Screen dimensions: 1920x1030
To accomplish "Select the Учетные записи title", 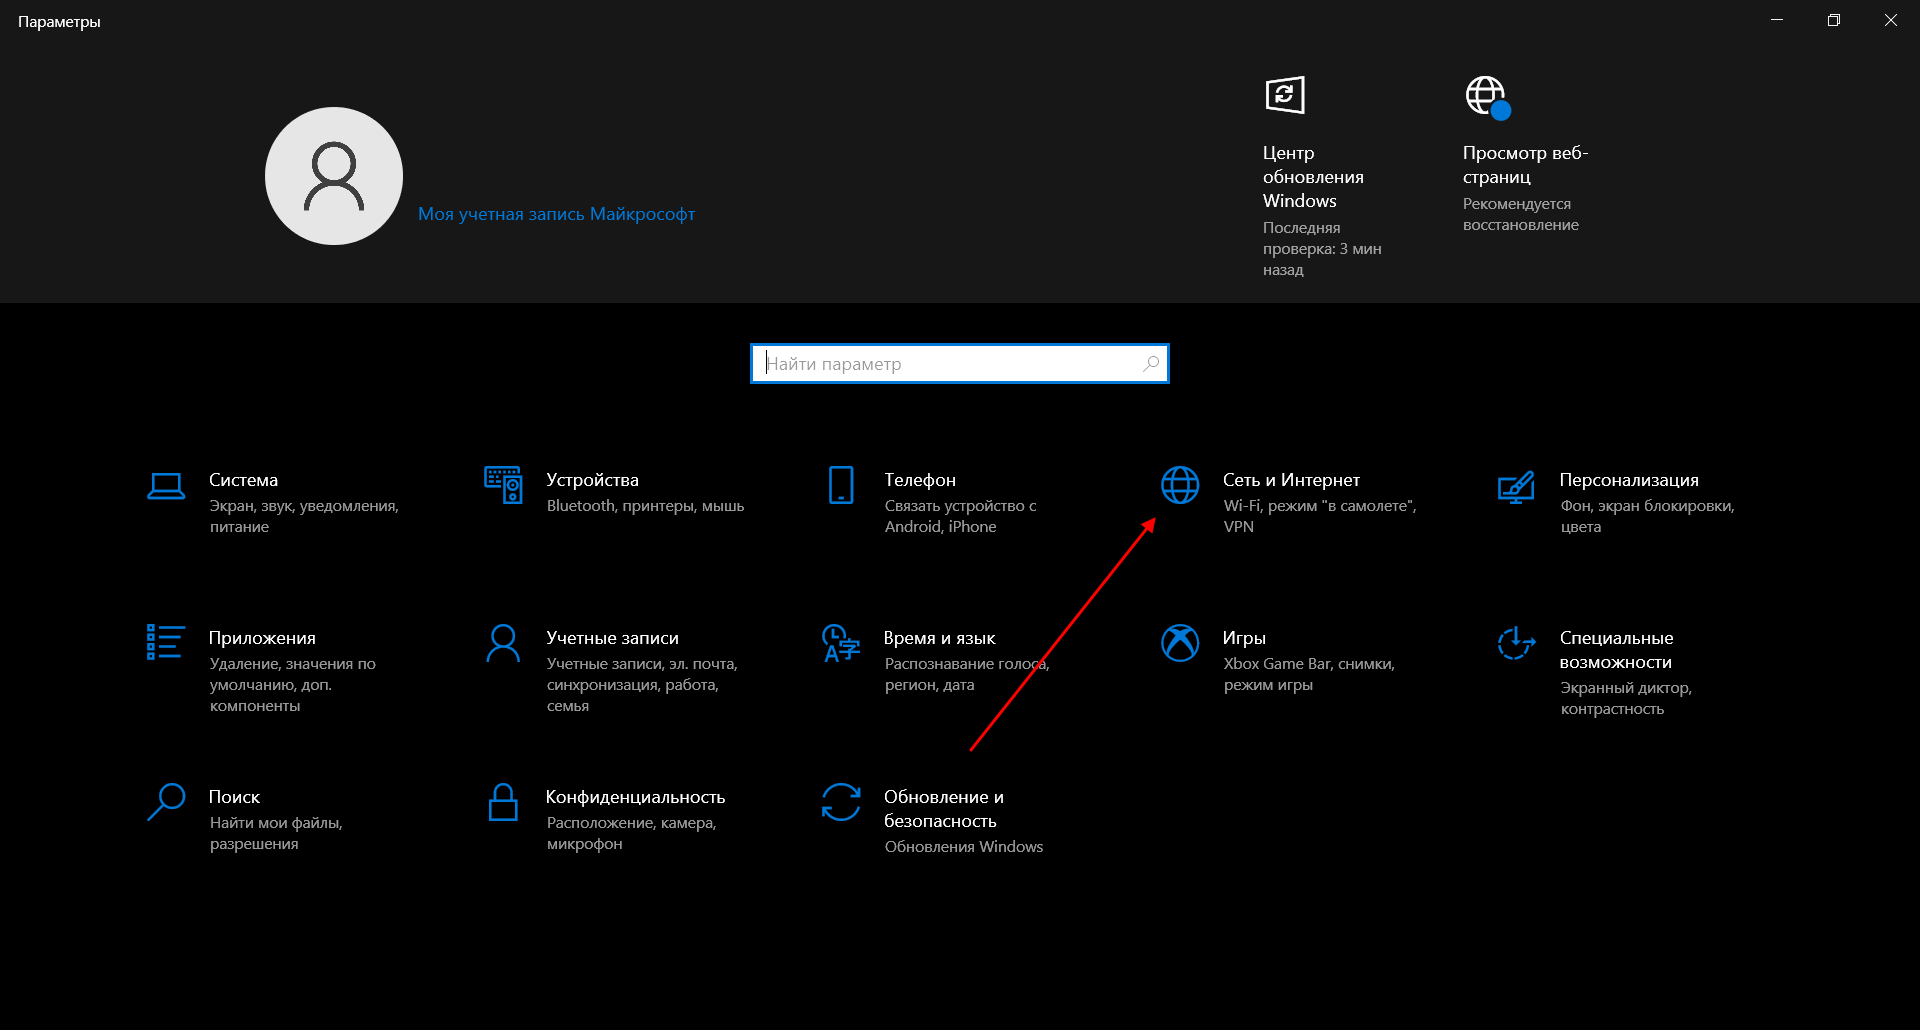I will pyautogui.click(x=612, y=638).
